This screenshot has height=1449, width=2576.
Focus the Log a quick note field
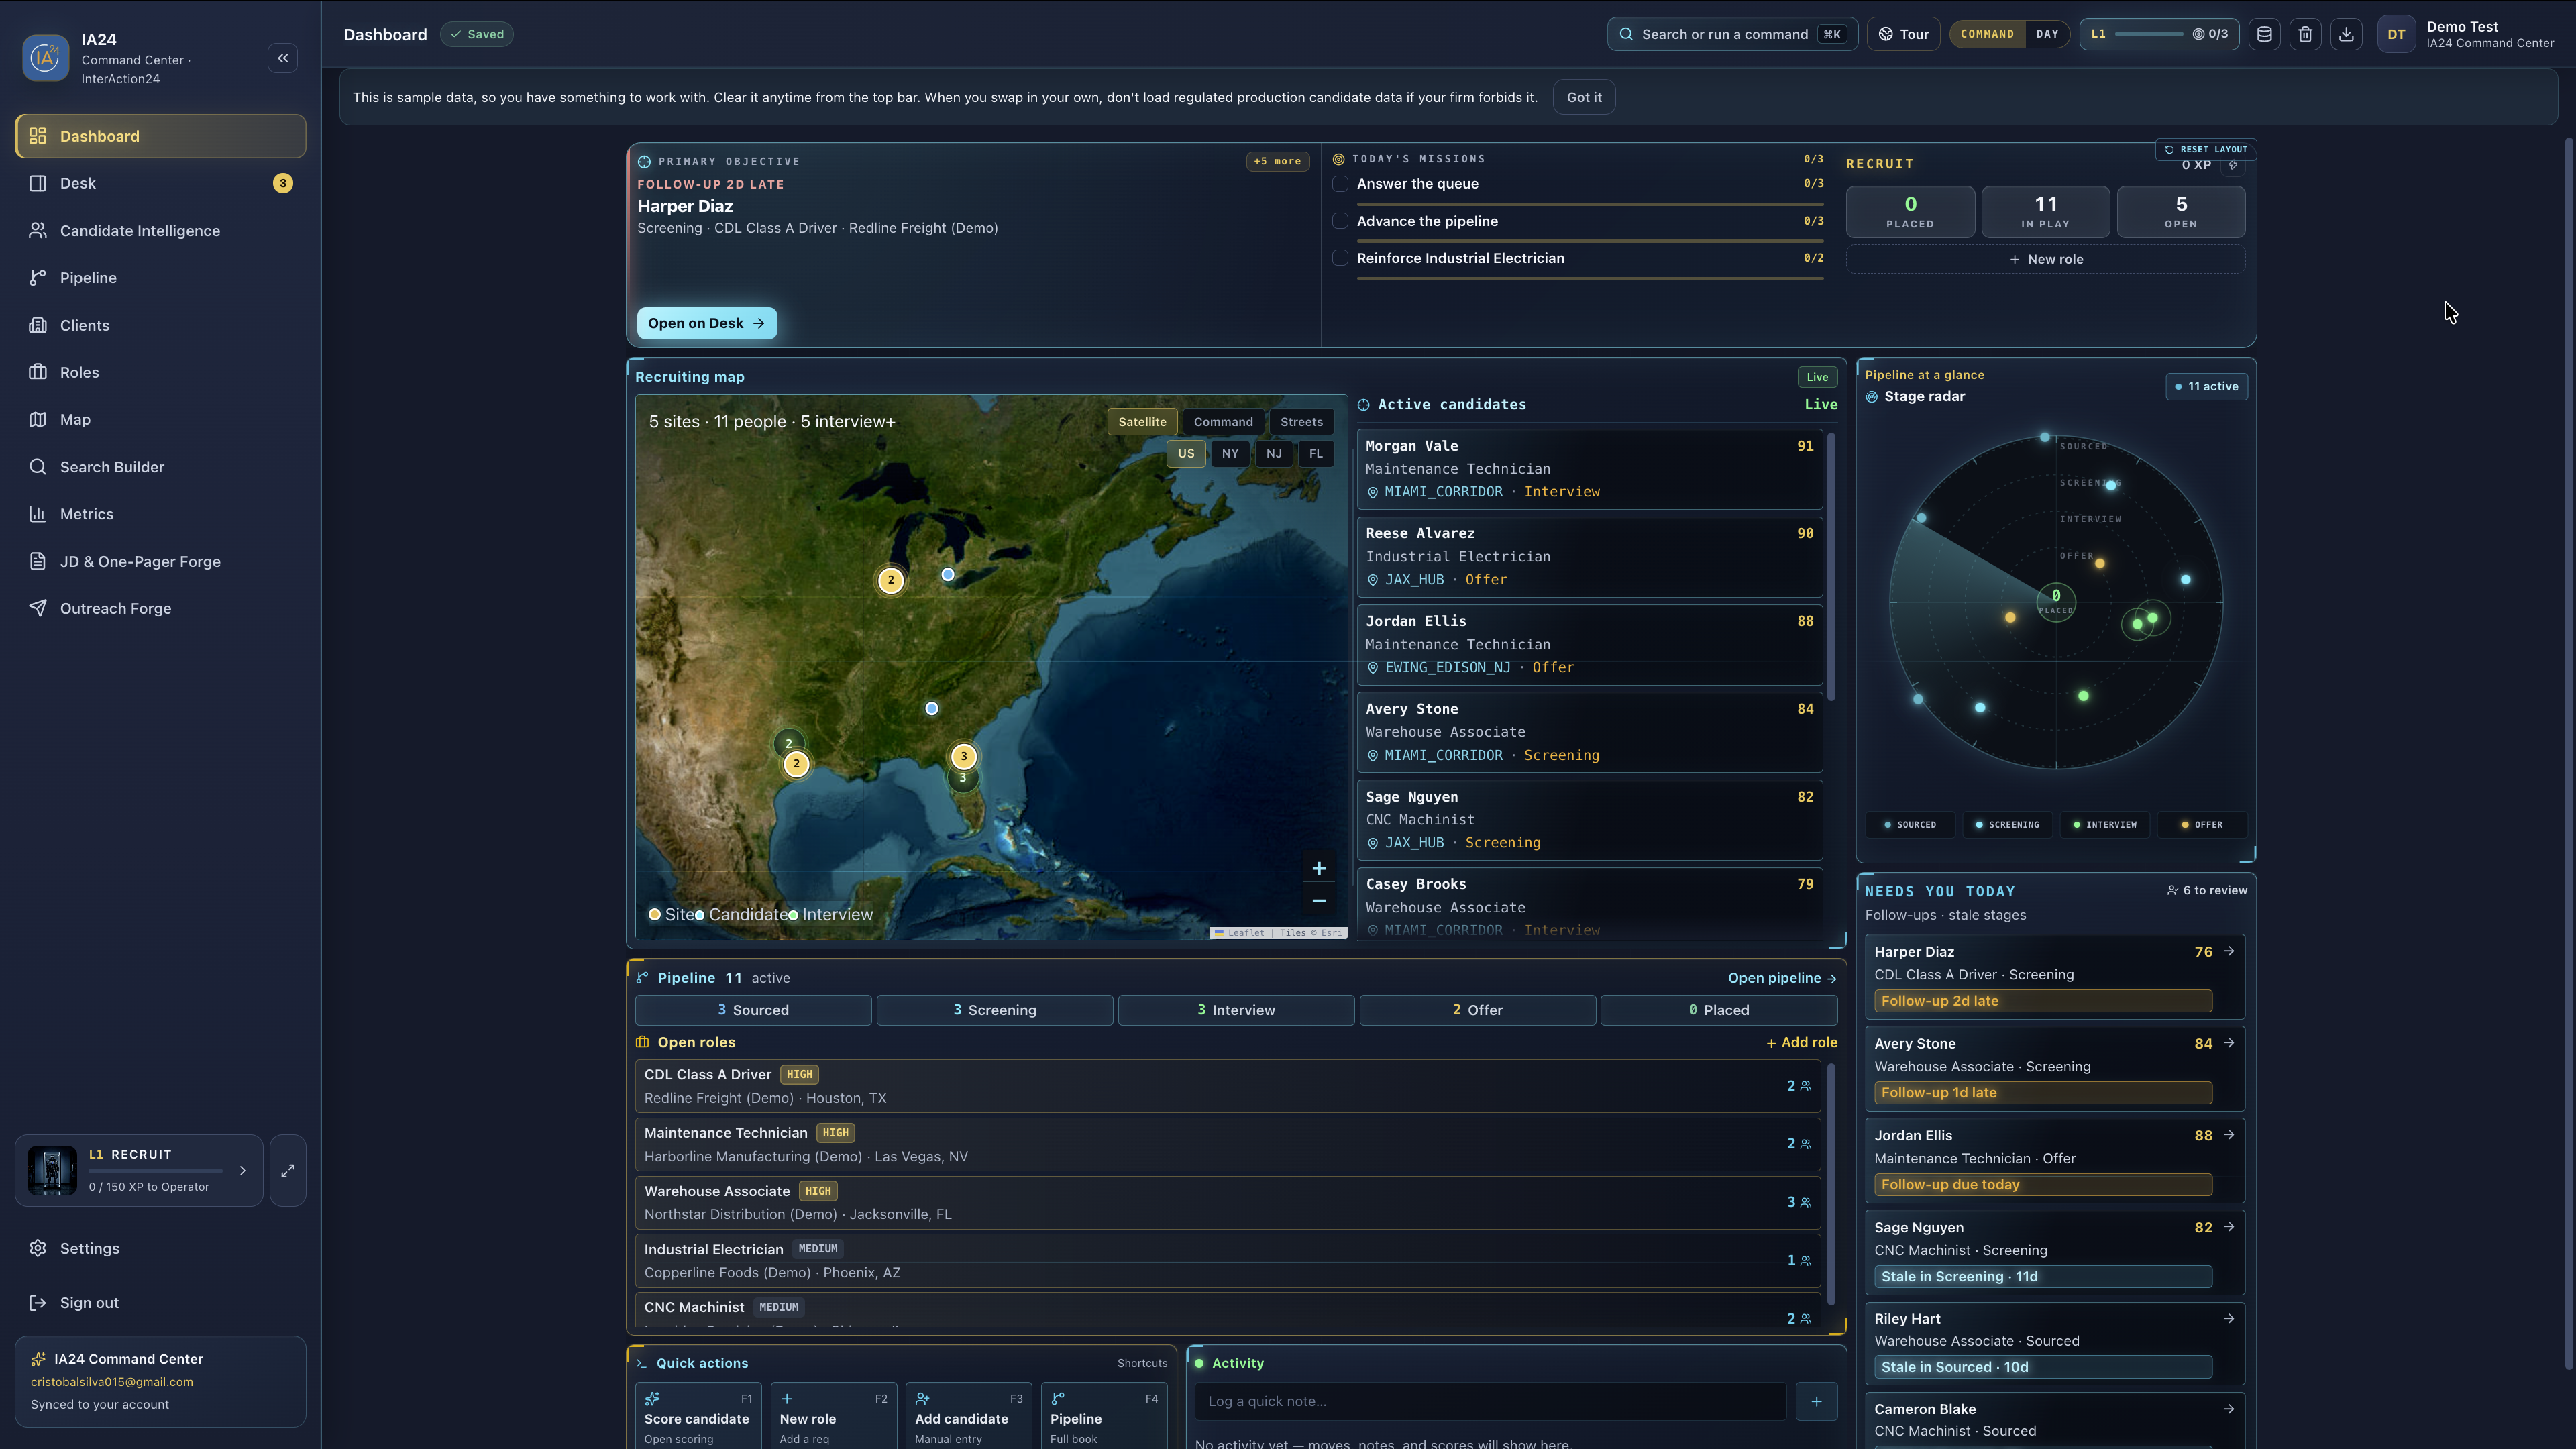(x=1490, y=1401)
